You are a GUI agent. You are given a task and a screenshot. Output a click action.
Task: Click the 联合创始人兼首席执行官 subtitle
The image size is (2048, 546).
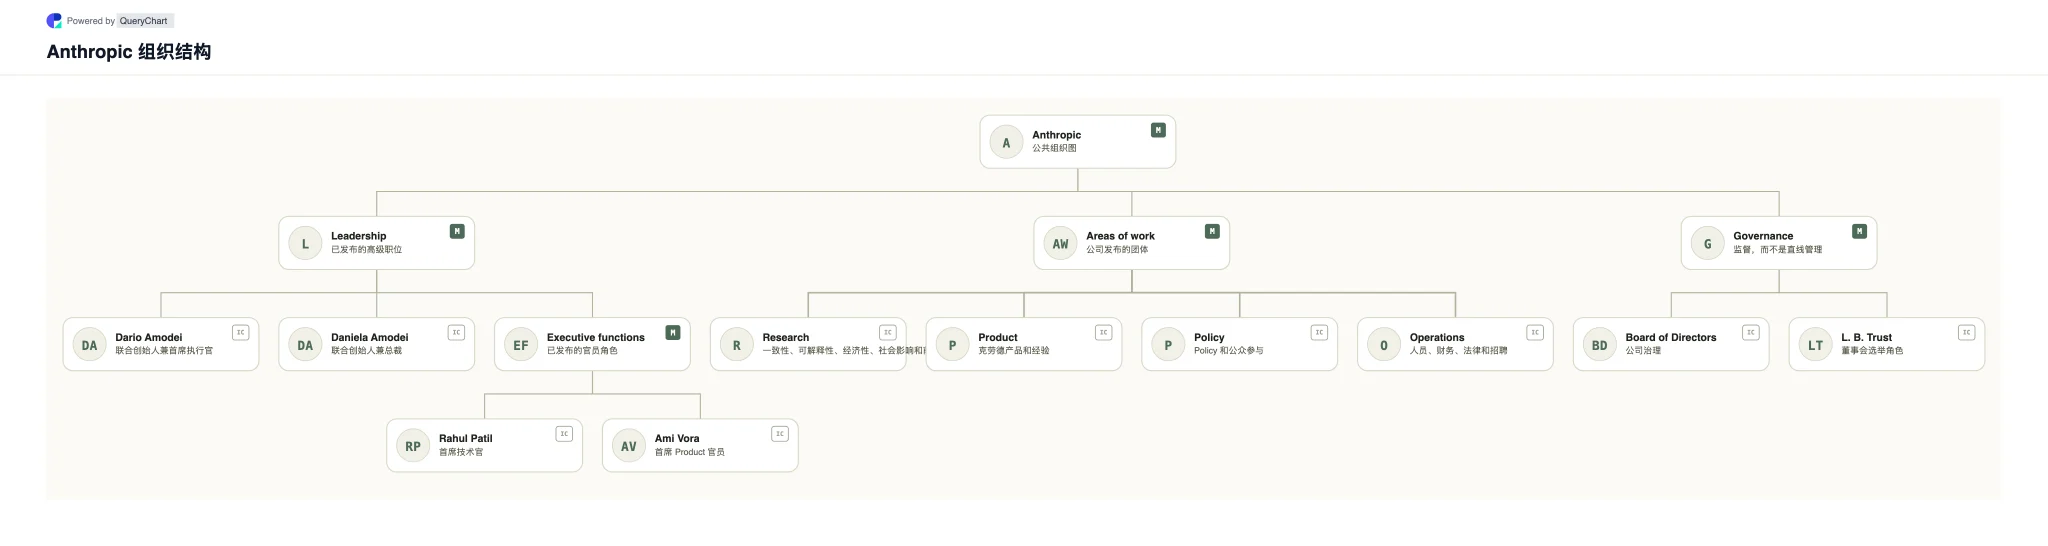[164, 351]
